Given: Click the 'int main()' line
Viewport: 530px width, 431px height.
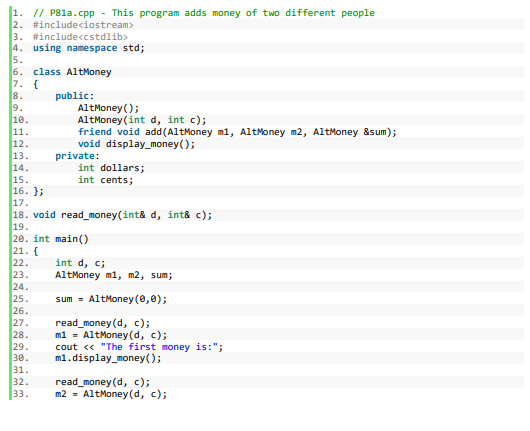Looking at the screenshot, I should click(x=61, y=239).
